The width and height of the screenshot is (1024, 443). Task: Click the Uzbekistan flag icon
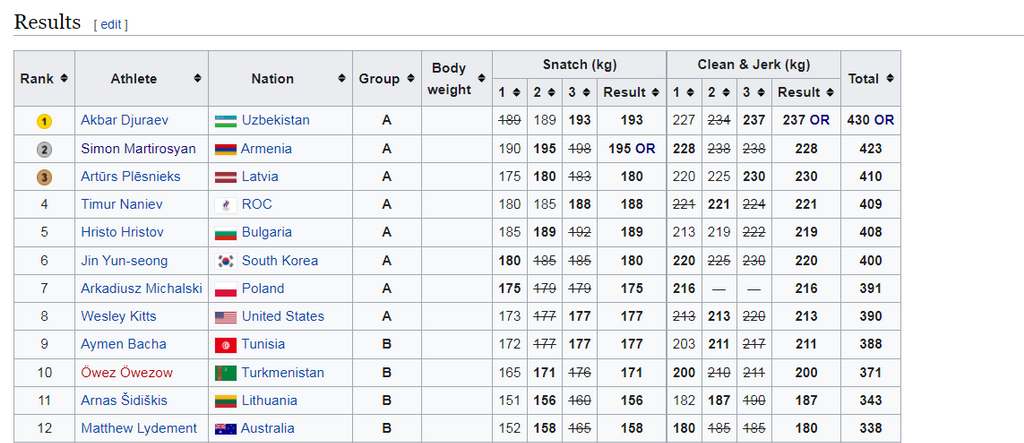225,121
